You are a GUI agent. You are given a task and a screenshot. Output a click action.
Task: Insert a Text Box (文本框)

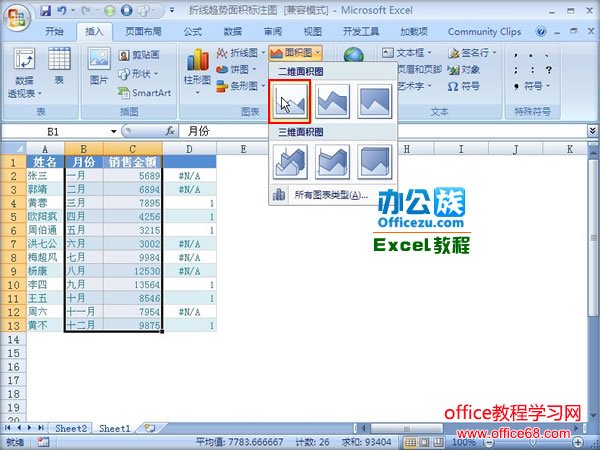(407, 52)
